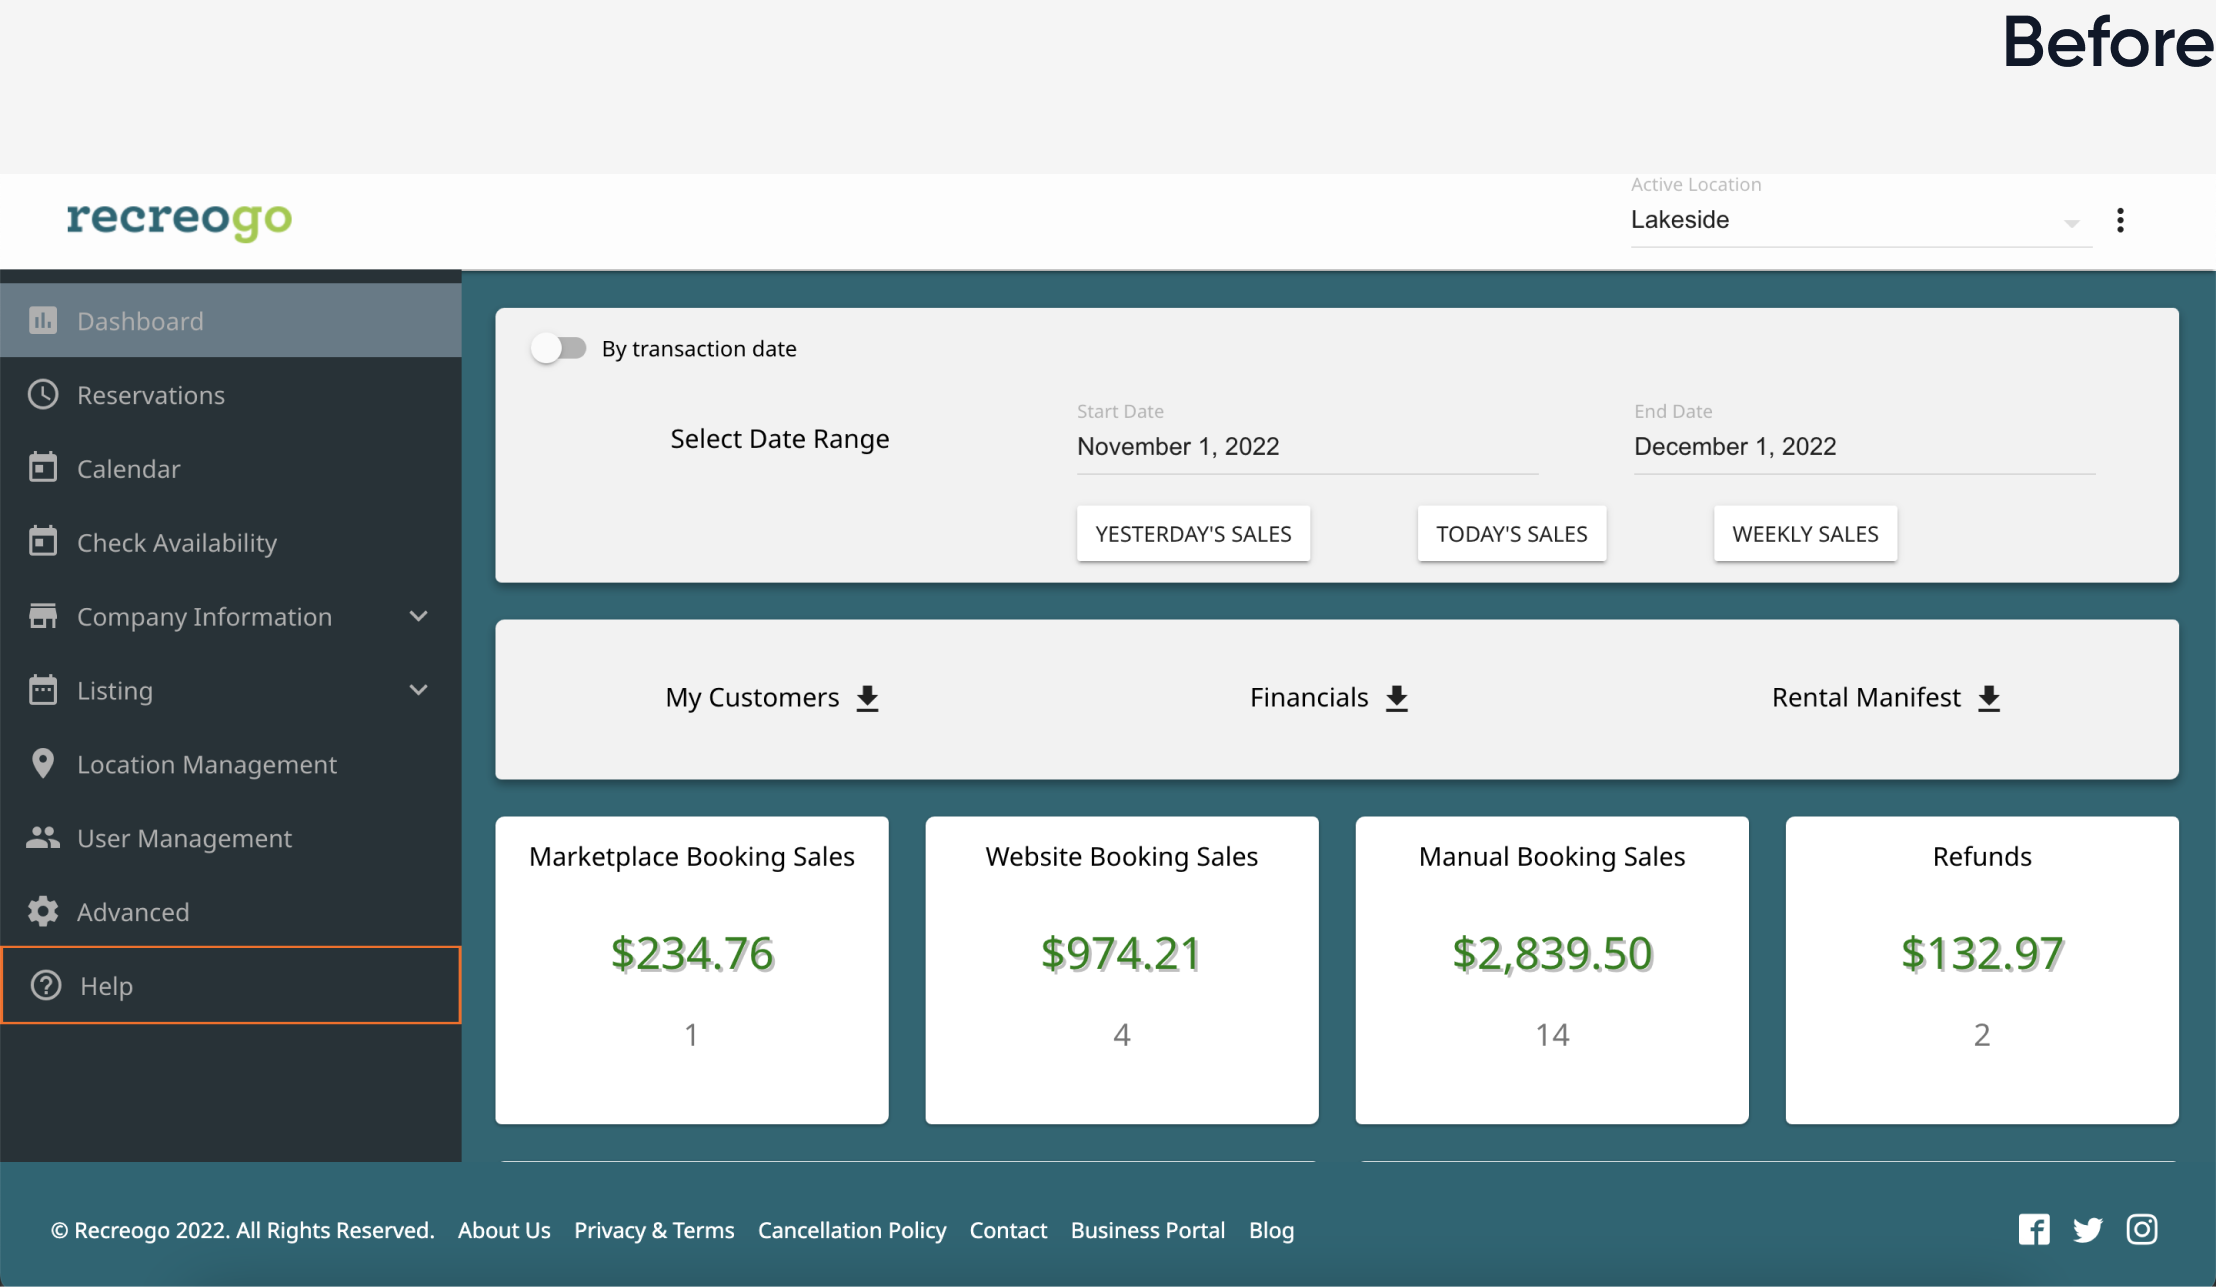
Task: Click the Yesterday's Sales button
Action: (1193, 534)
